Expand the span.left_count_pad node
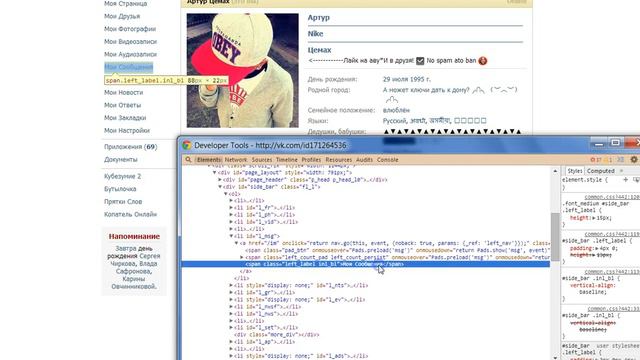This screenshot has height=360, width=640. pyautogui.click(x=242, y=258)
